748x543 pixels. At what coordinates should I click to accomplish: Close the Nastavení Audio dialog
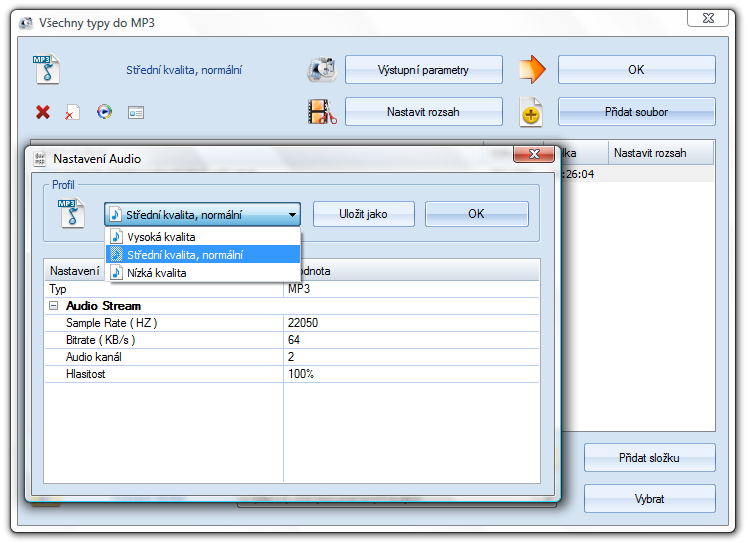click(534, 154)
